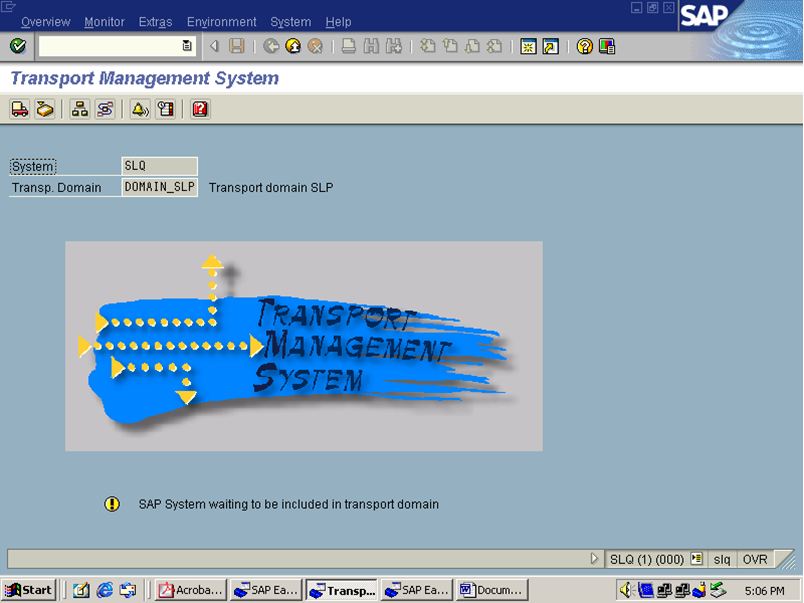Screen dimensions: 804x603
Task: Click the red Cancel icon
Action: [315, 47]
